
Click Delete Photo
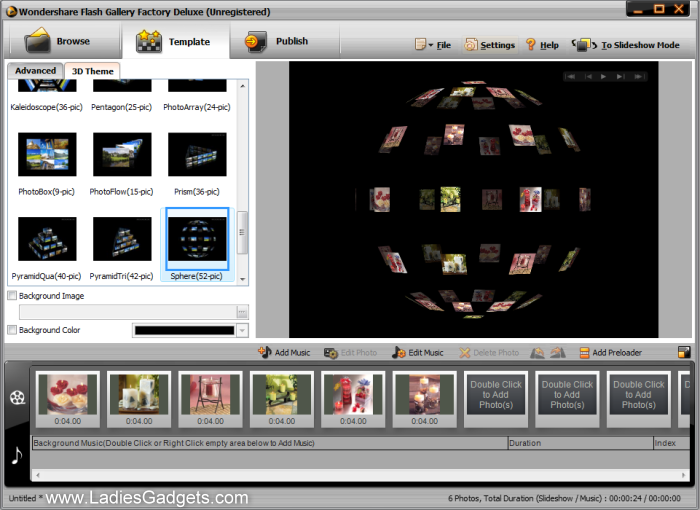pyautogui.click(x=489, y=353)
